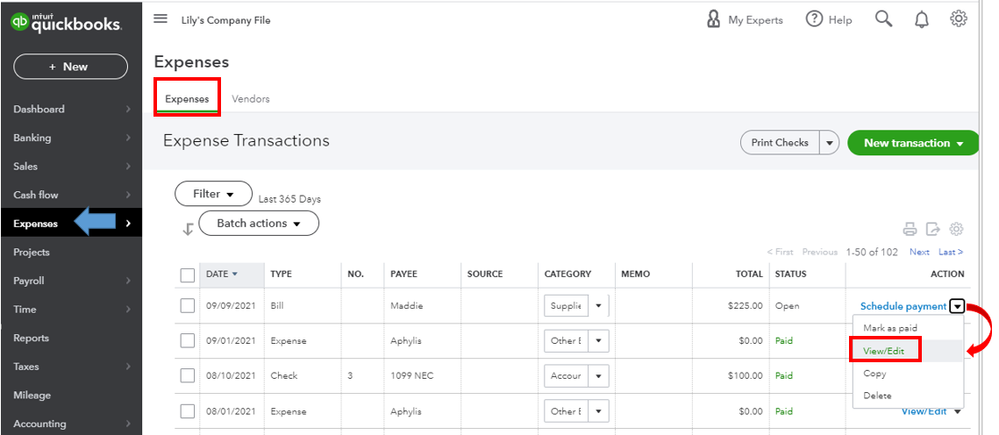The height and width of the screenshot is (435, 999).
Task: Click the export list icon above table
Action: pos(933,229)
